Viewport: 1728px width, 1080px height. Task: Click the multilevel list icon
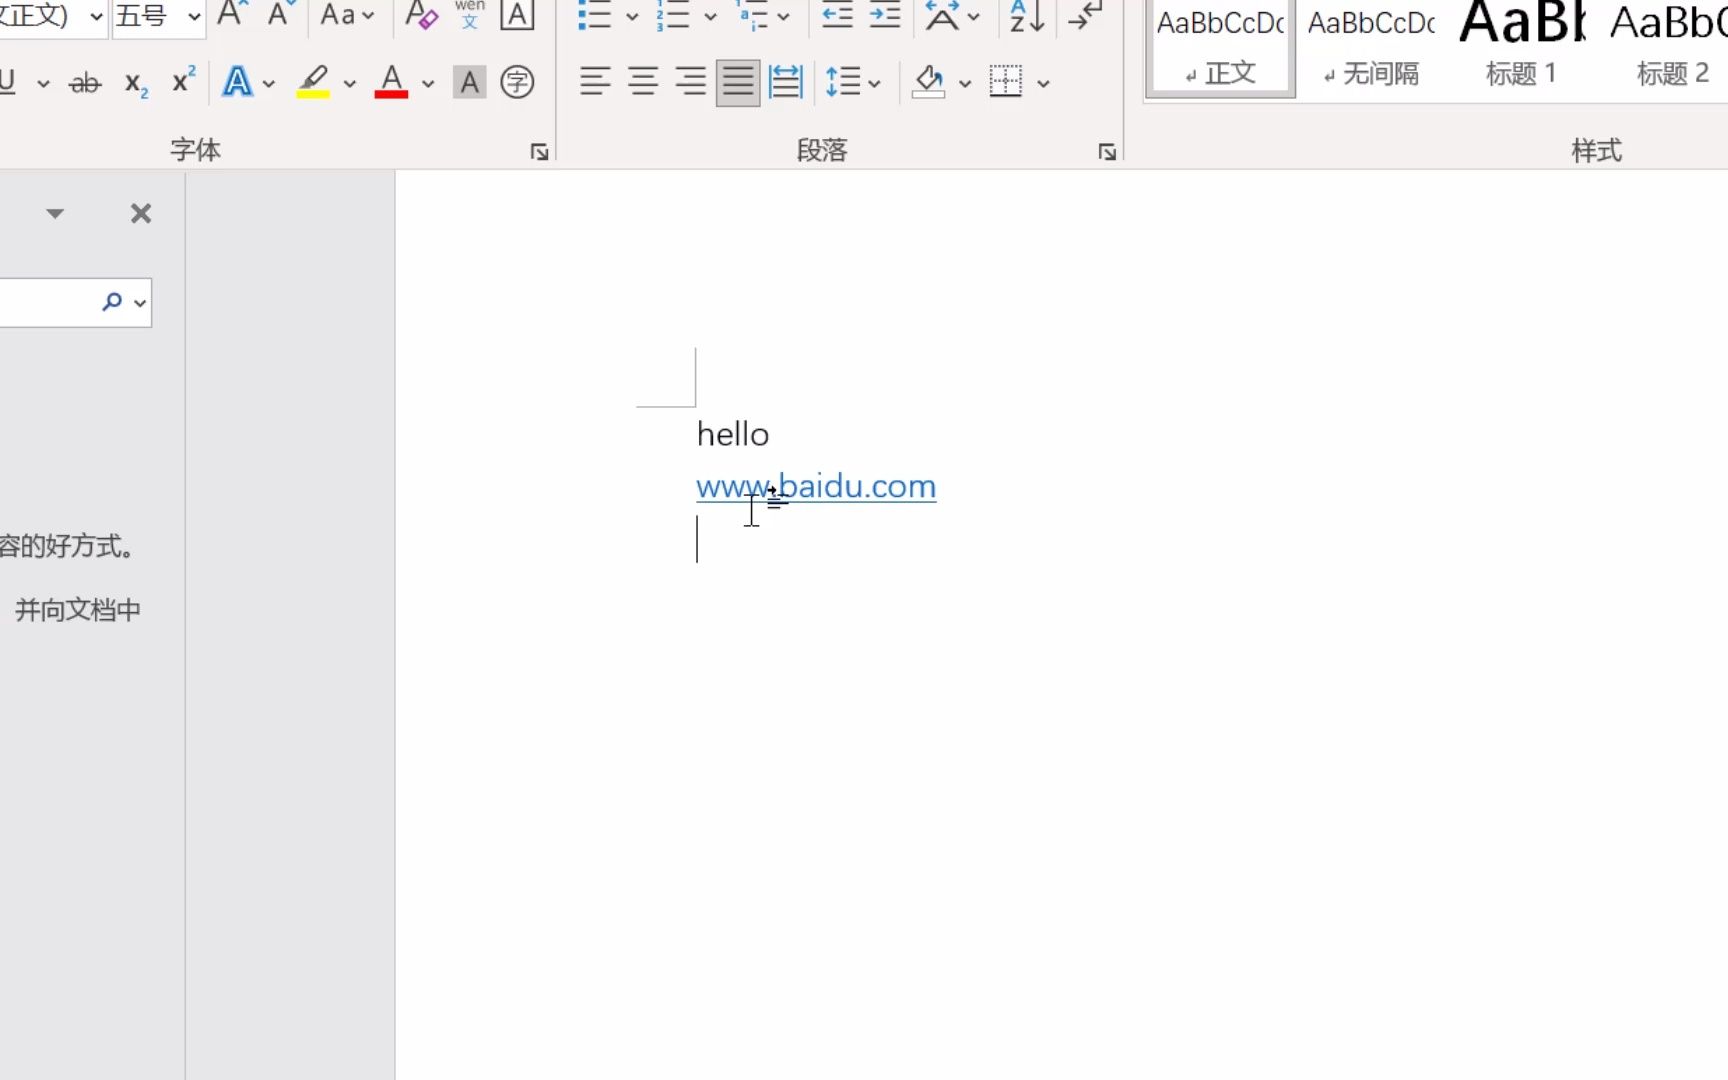pos(752,14)
